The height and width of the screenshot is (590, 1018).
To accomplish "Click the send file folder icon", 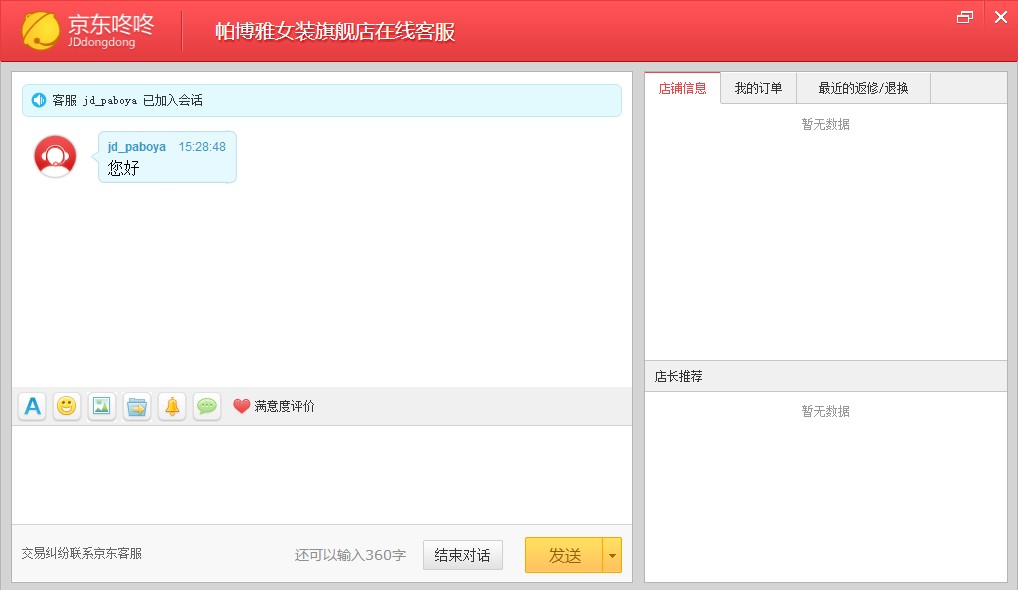I will coord(137,406).
